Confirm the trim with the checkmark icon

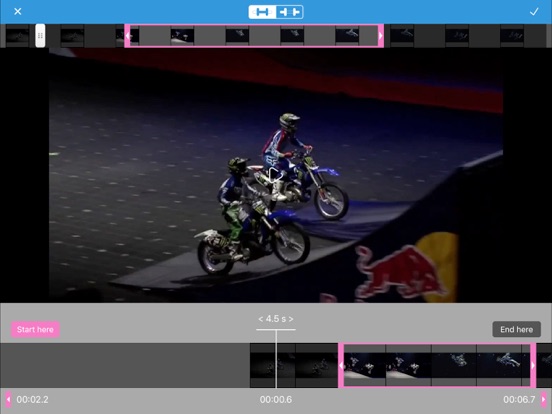(x=534, y=12)
